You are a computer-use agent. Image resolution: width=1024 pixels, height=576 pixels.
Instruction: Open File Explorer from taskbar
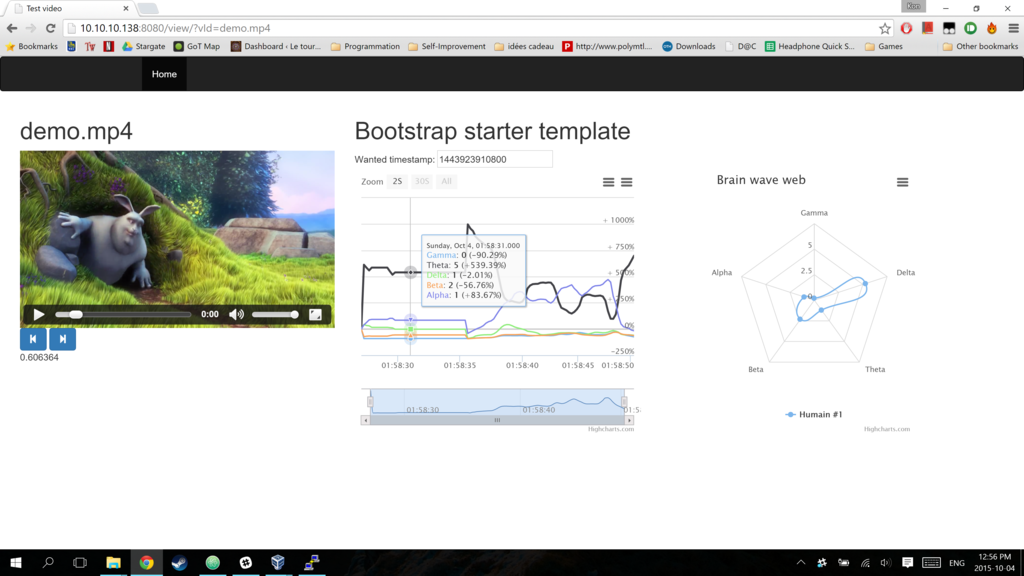[x=113, y=562]
